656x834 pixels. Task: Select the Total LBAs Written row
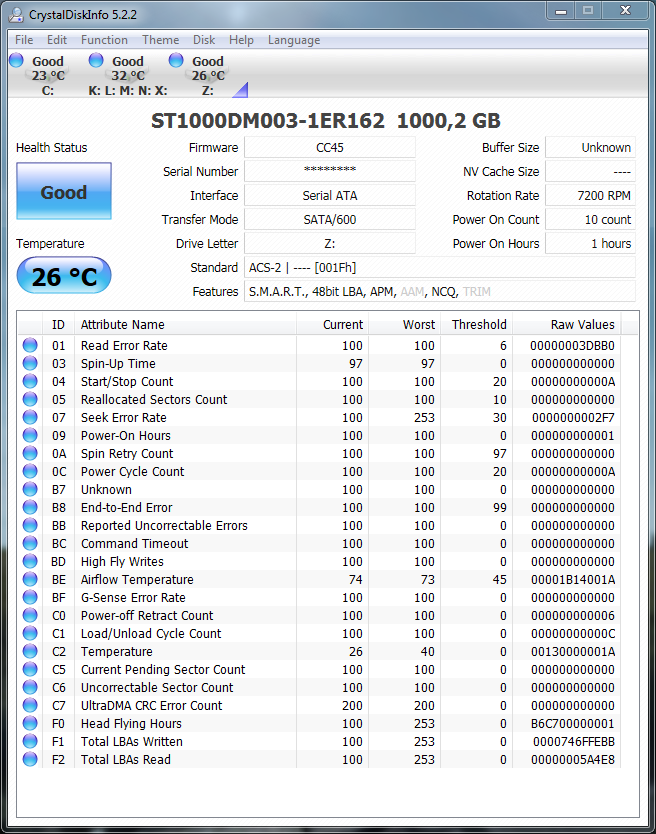click(319, 741)
